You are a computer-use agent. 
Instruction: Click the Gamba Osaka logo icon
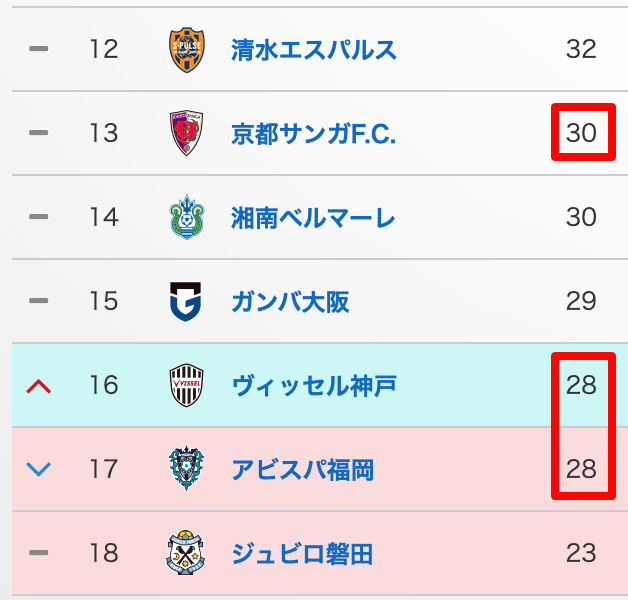pyautogui.click(x=187, y=301)
